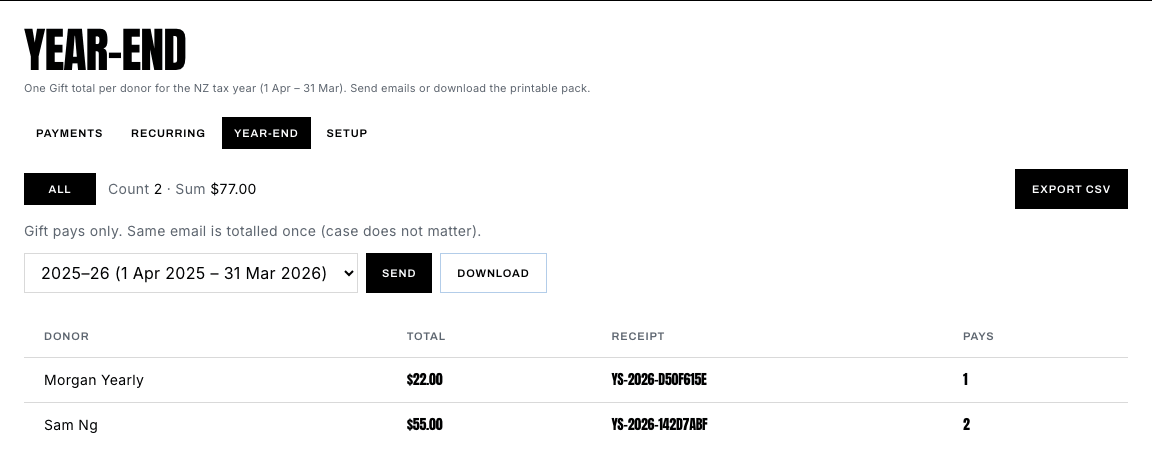Export the list as CSV
Viewport: 1152px width, 472px height.
click(x=1071, y=189)
